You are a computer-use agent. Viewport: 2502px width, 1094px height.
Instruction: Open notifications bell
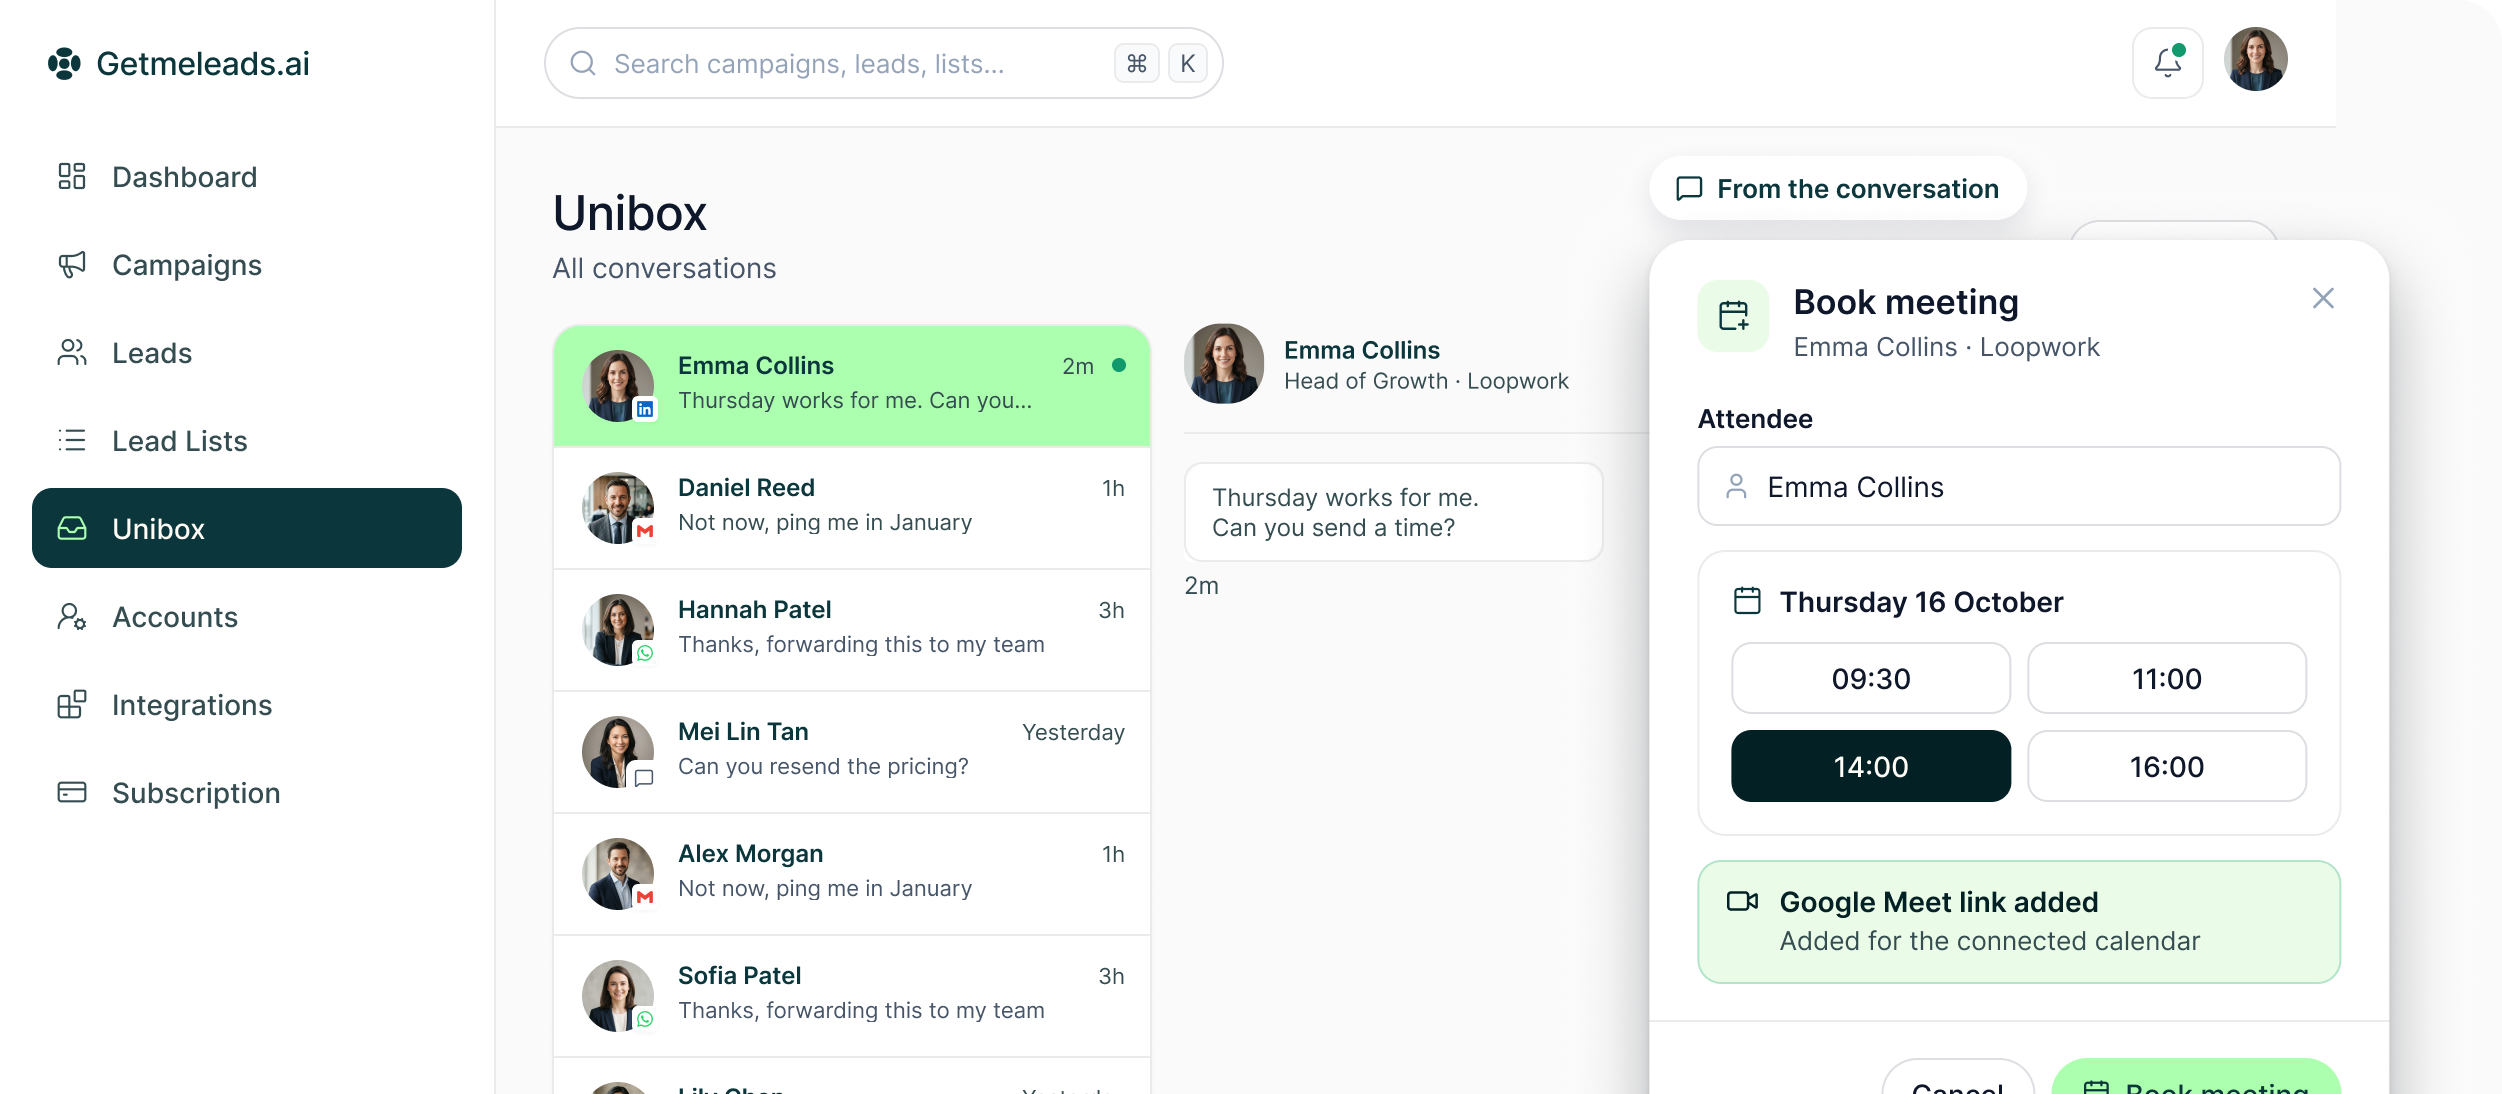[2168, 63]
